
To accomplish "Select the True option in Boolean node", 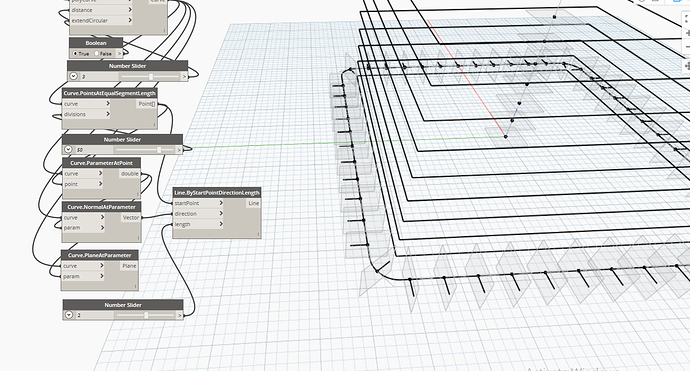I will point(81,53).
